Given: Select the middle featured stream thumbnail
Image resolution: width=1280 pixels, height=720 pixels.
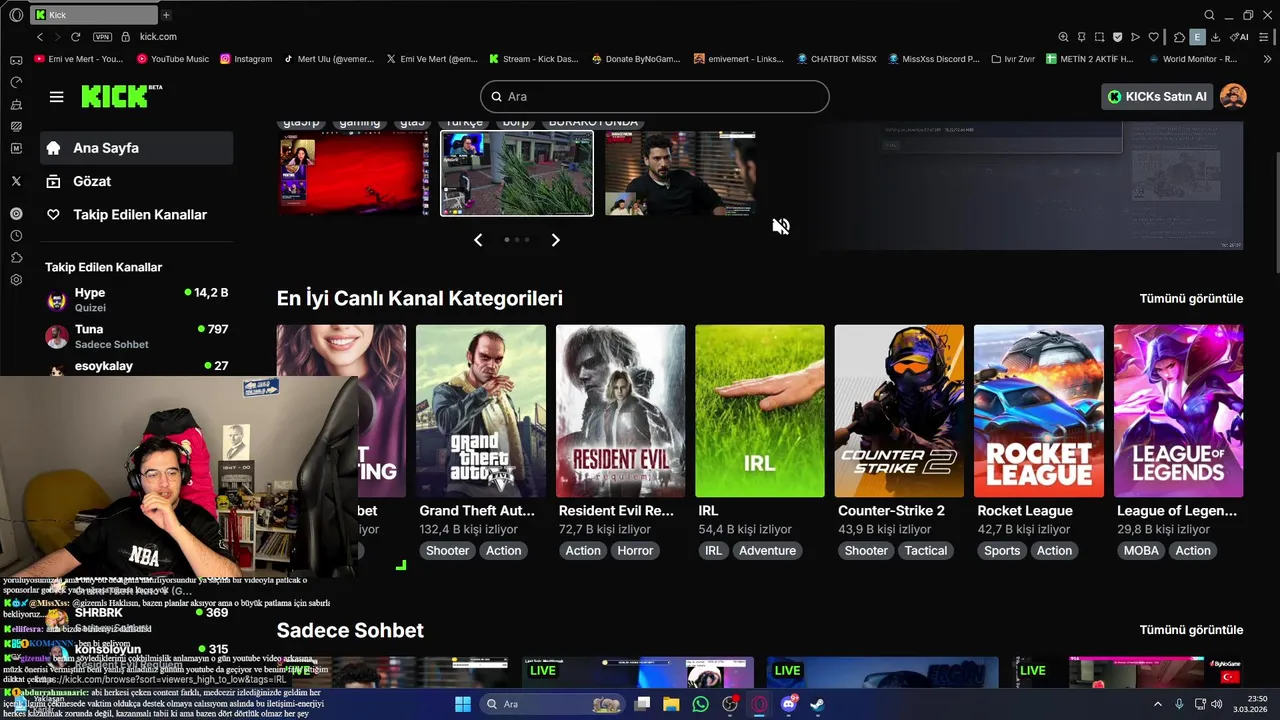Looking at the screenshot, I should pyautogui.click(x=517, y=173).
